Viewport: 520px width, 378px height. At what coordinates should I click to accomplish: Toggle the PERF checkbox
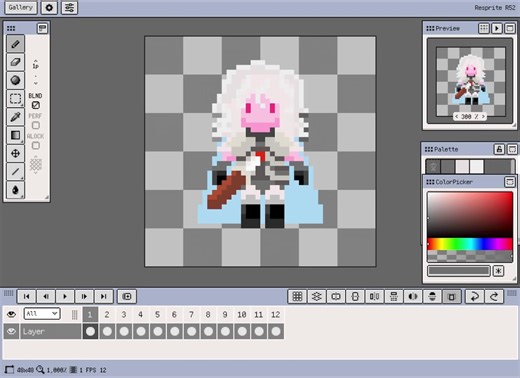[36, 125]
